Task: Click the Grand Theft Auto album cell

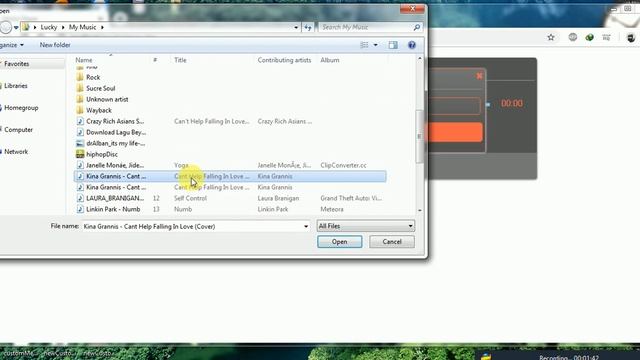Action: pyautogui.click(x=351, y=198)
